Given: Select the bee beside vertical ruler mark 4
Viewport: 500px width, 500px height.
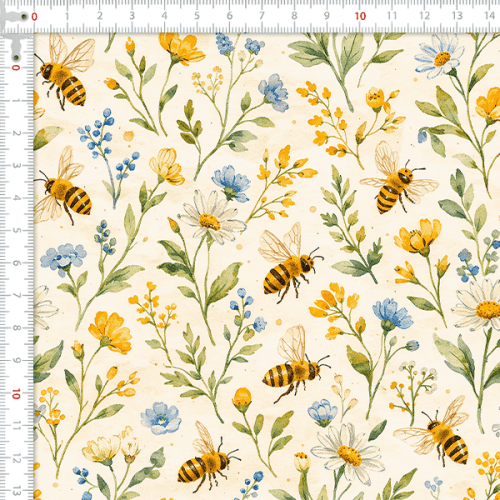Looking at the screenshot, I should click(62, 185).
